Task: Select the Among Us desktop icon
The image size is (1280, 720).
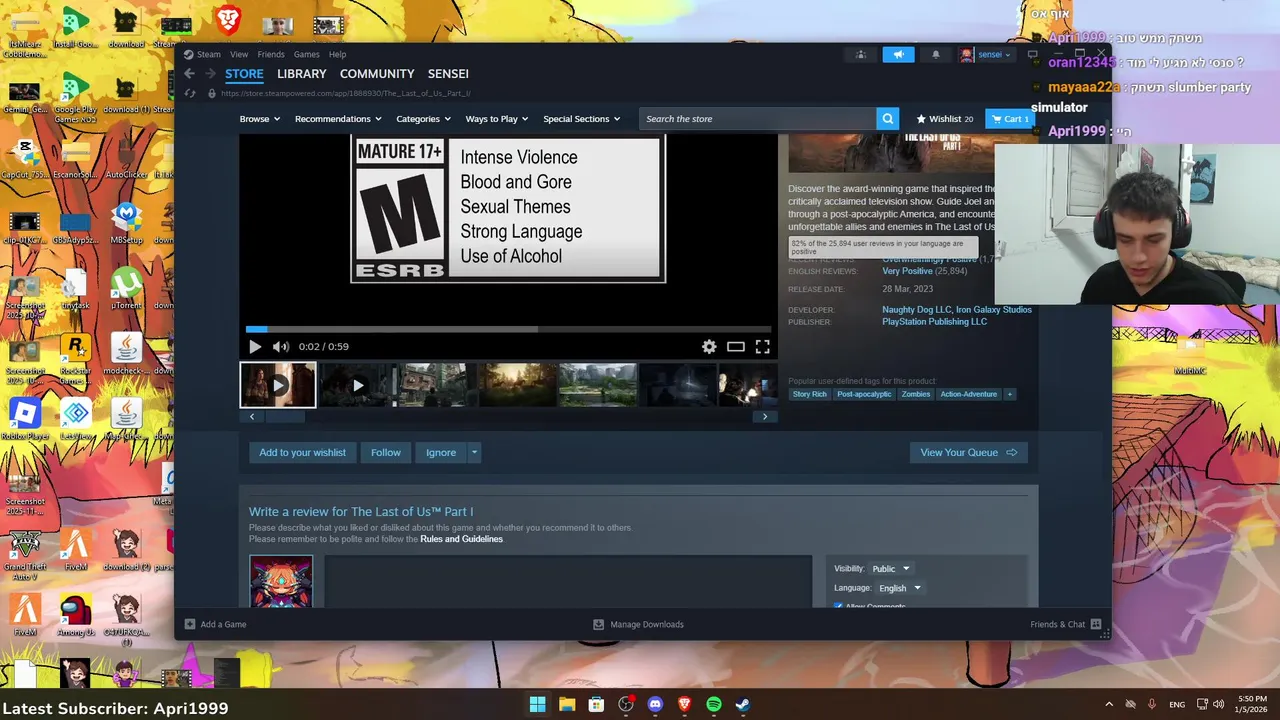Action: pyautogui.click(x=75, y=615)
